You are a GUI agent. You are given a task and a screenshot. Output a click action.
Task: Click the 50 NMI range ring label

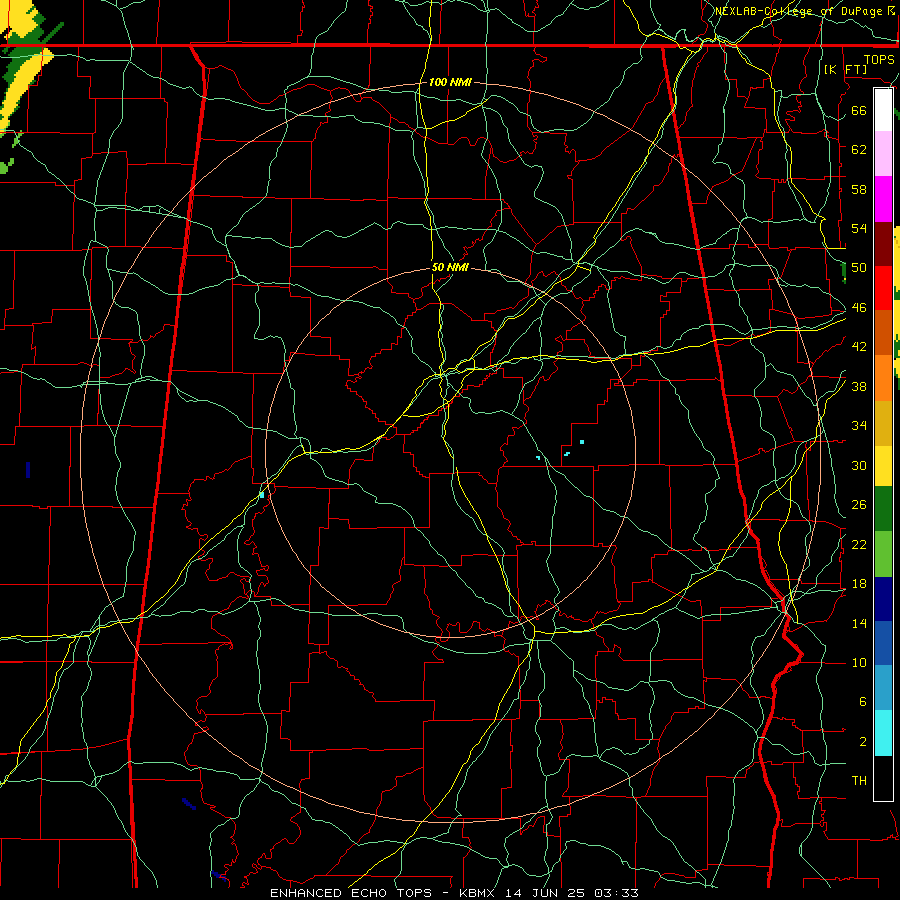tap(450, 267)
